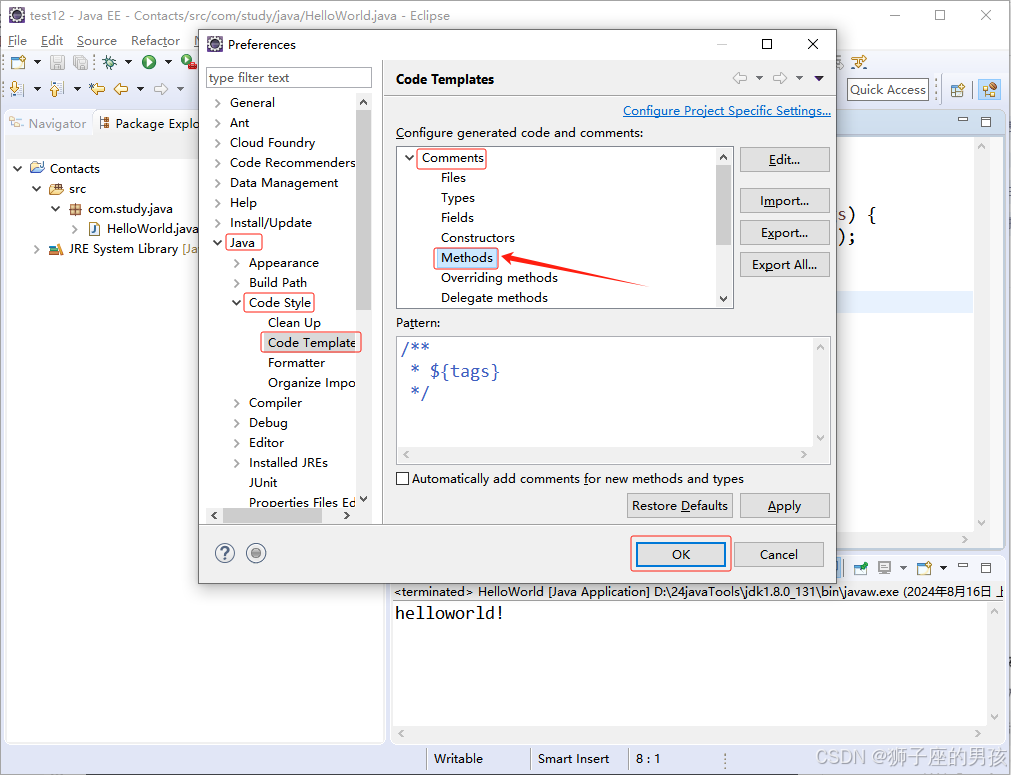Image resolution: width=1011 pixels, height=775 pixels.
Task: Click the type filter text field
Action: [x=289, y=77]
